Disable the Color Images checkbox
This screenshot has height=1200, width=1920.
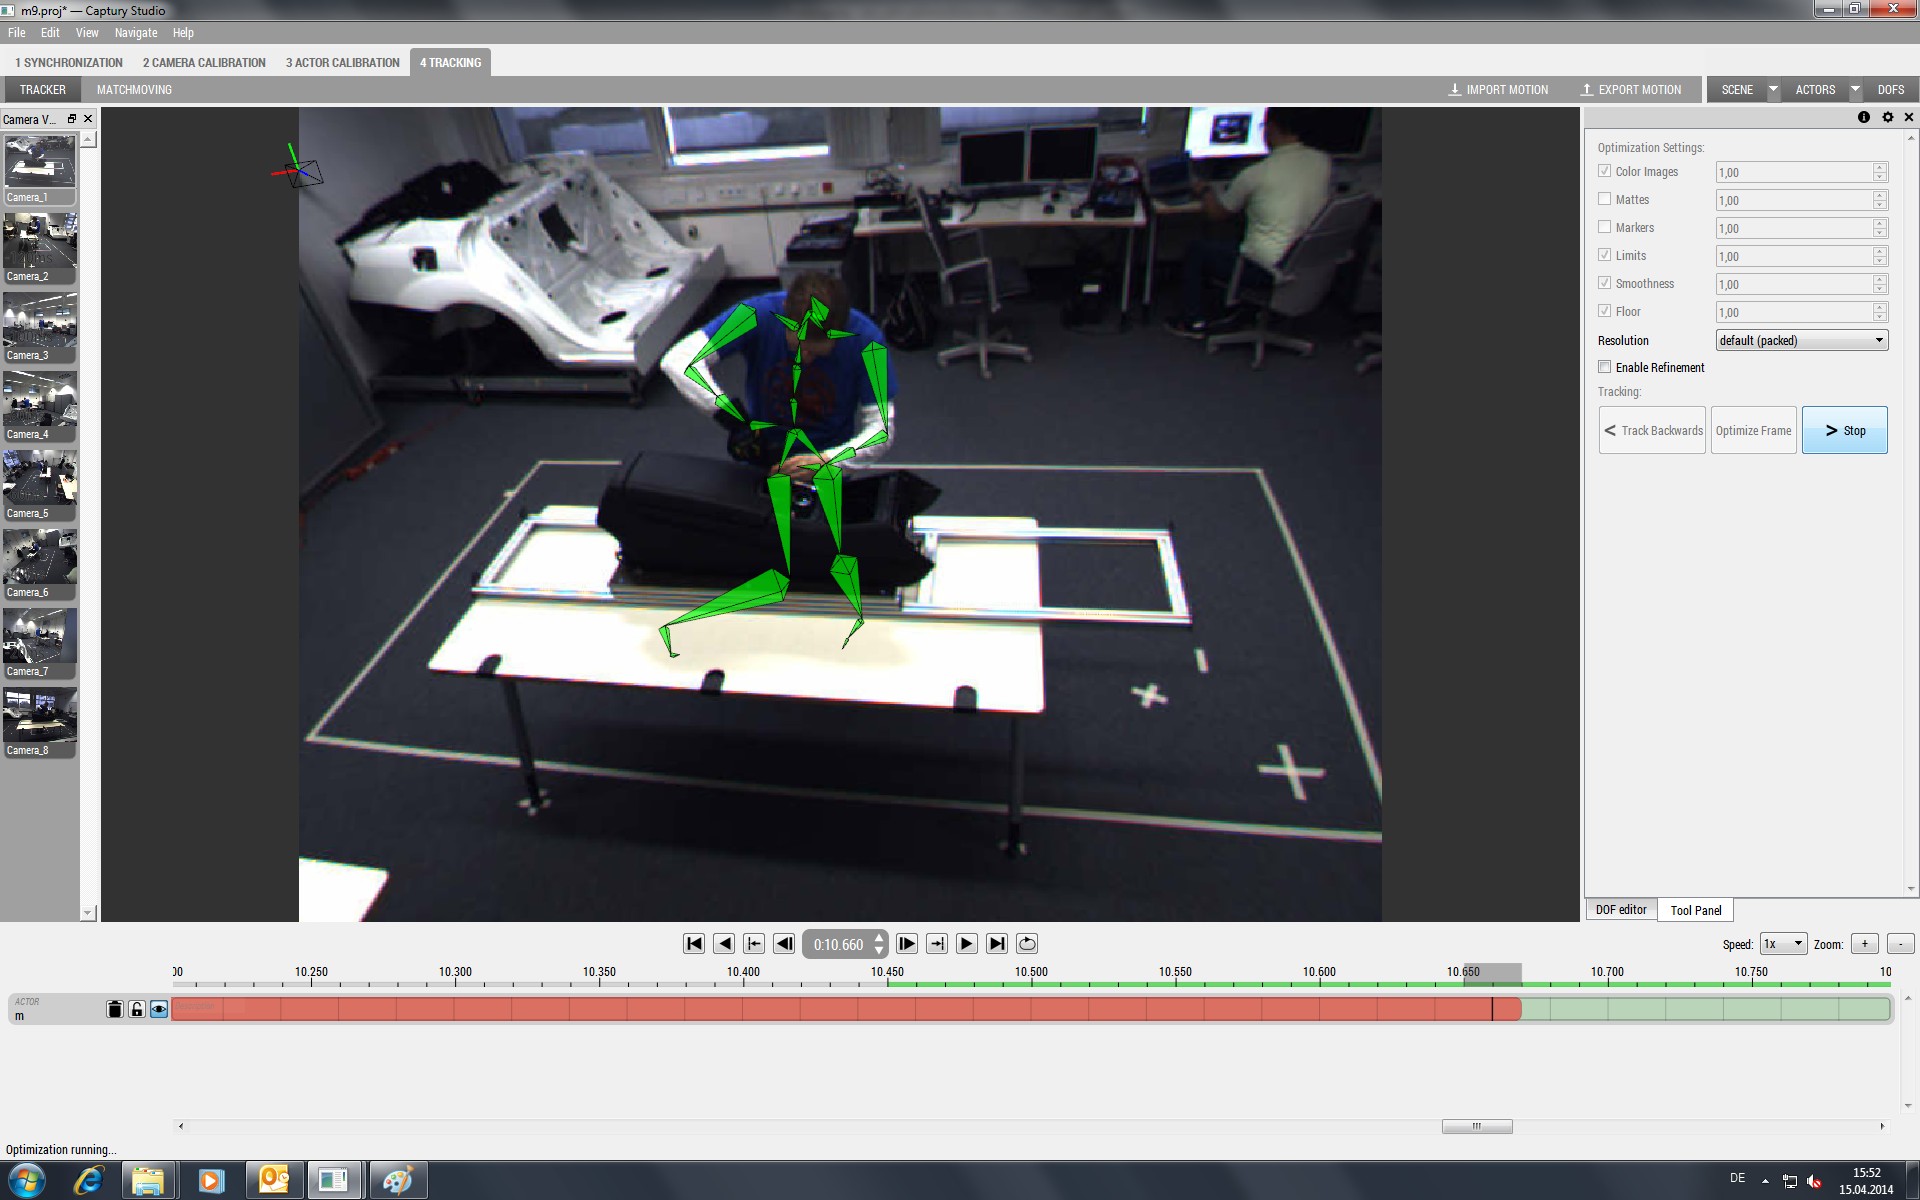(x=1605, y=171)
